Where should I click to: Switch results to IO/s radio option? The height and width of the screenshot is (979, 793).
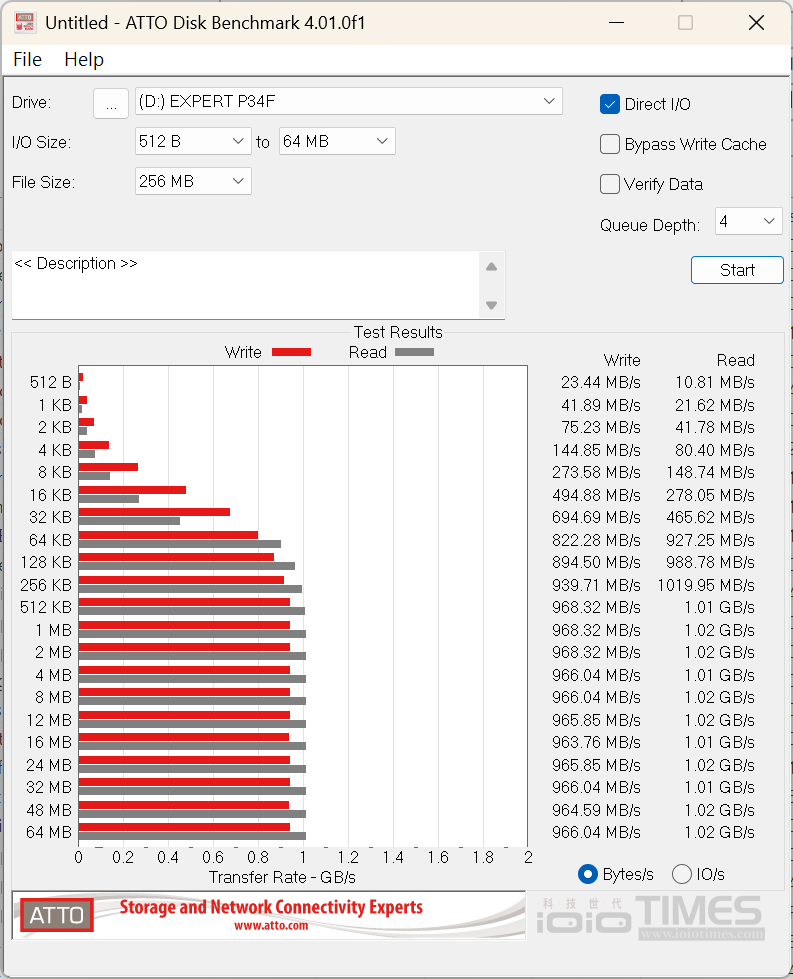click(682, 874)
